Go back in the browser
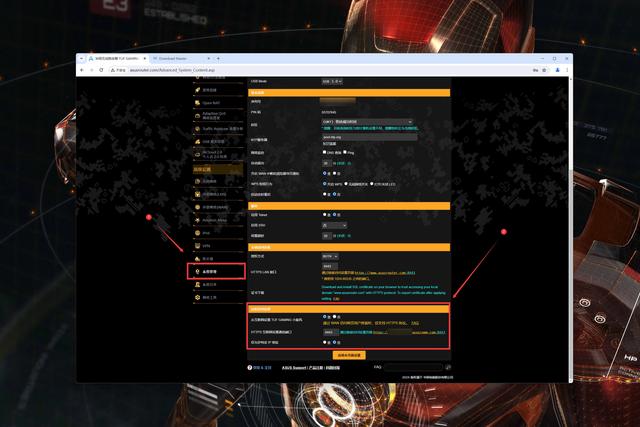The height and width of the screenshot is (427, 640). 82,70
